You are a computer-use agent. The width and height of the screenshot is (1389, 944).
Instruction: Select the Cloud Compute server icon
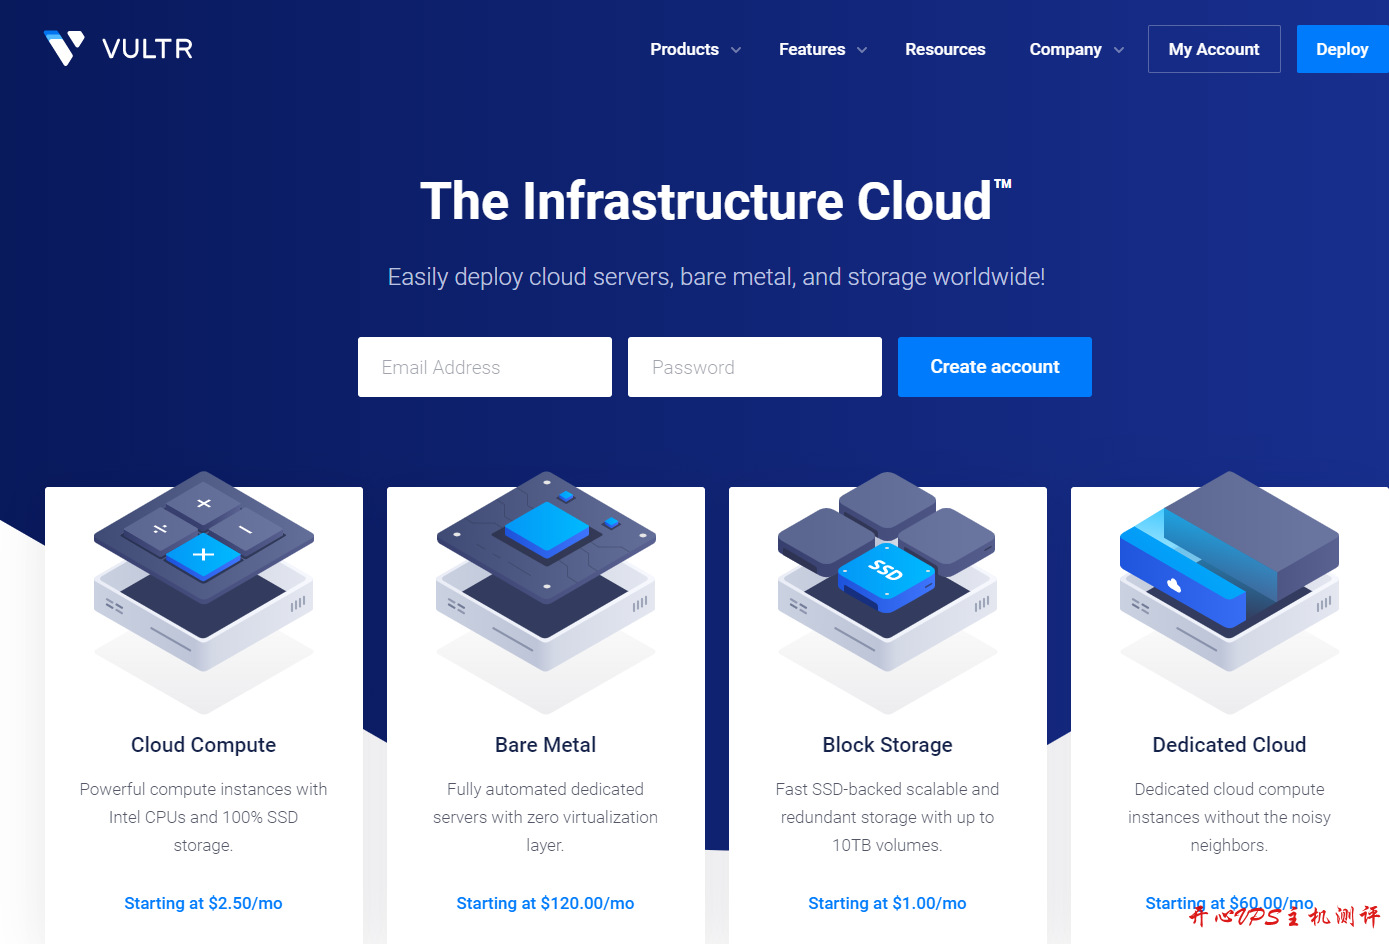(203, 590)
